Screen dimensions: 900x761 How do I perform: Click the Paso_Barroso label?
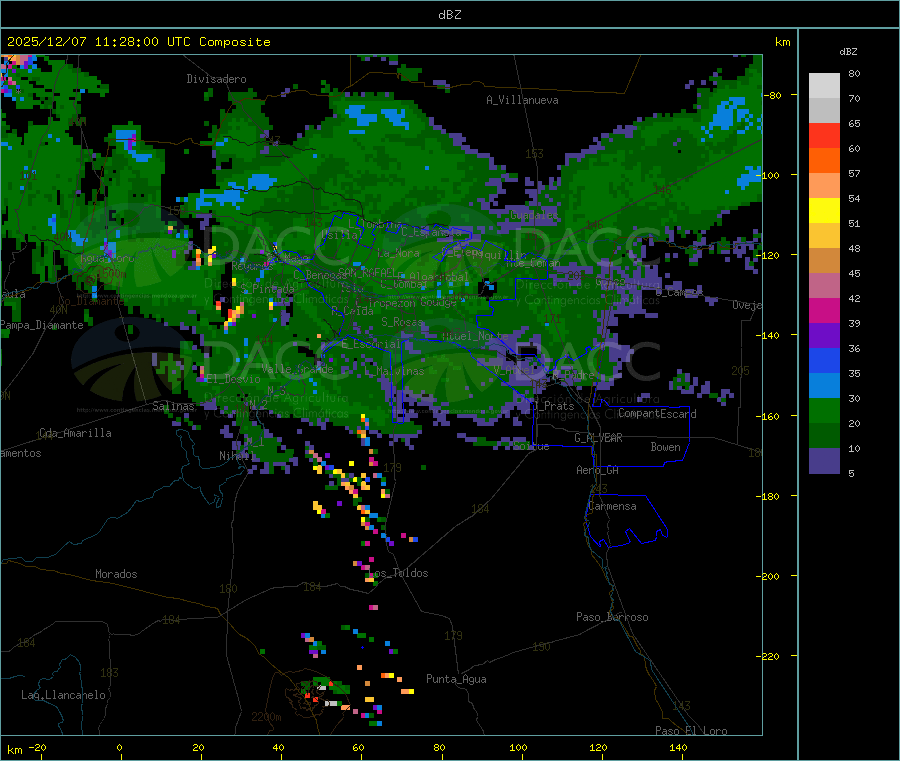612,617
